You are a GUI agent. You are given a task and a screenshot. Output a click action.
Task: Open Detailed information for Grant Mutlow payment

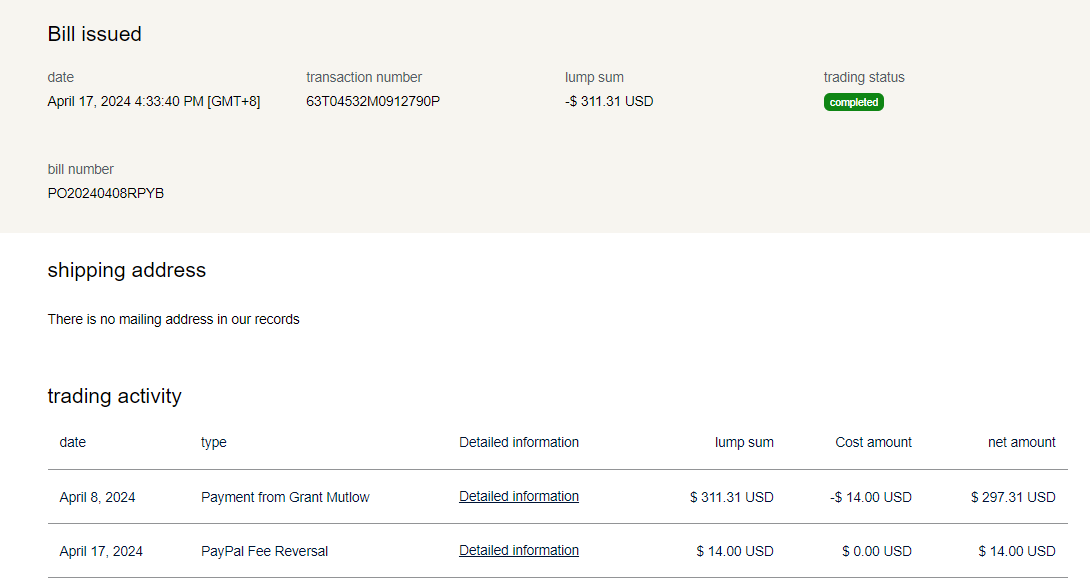(518, 497)
